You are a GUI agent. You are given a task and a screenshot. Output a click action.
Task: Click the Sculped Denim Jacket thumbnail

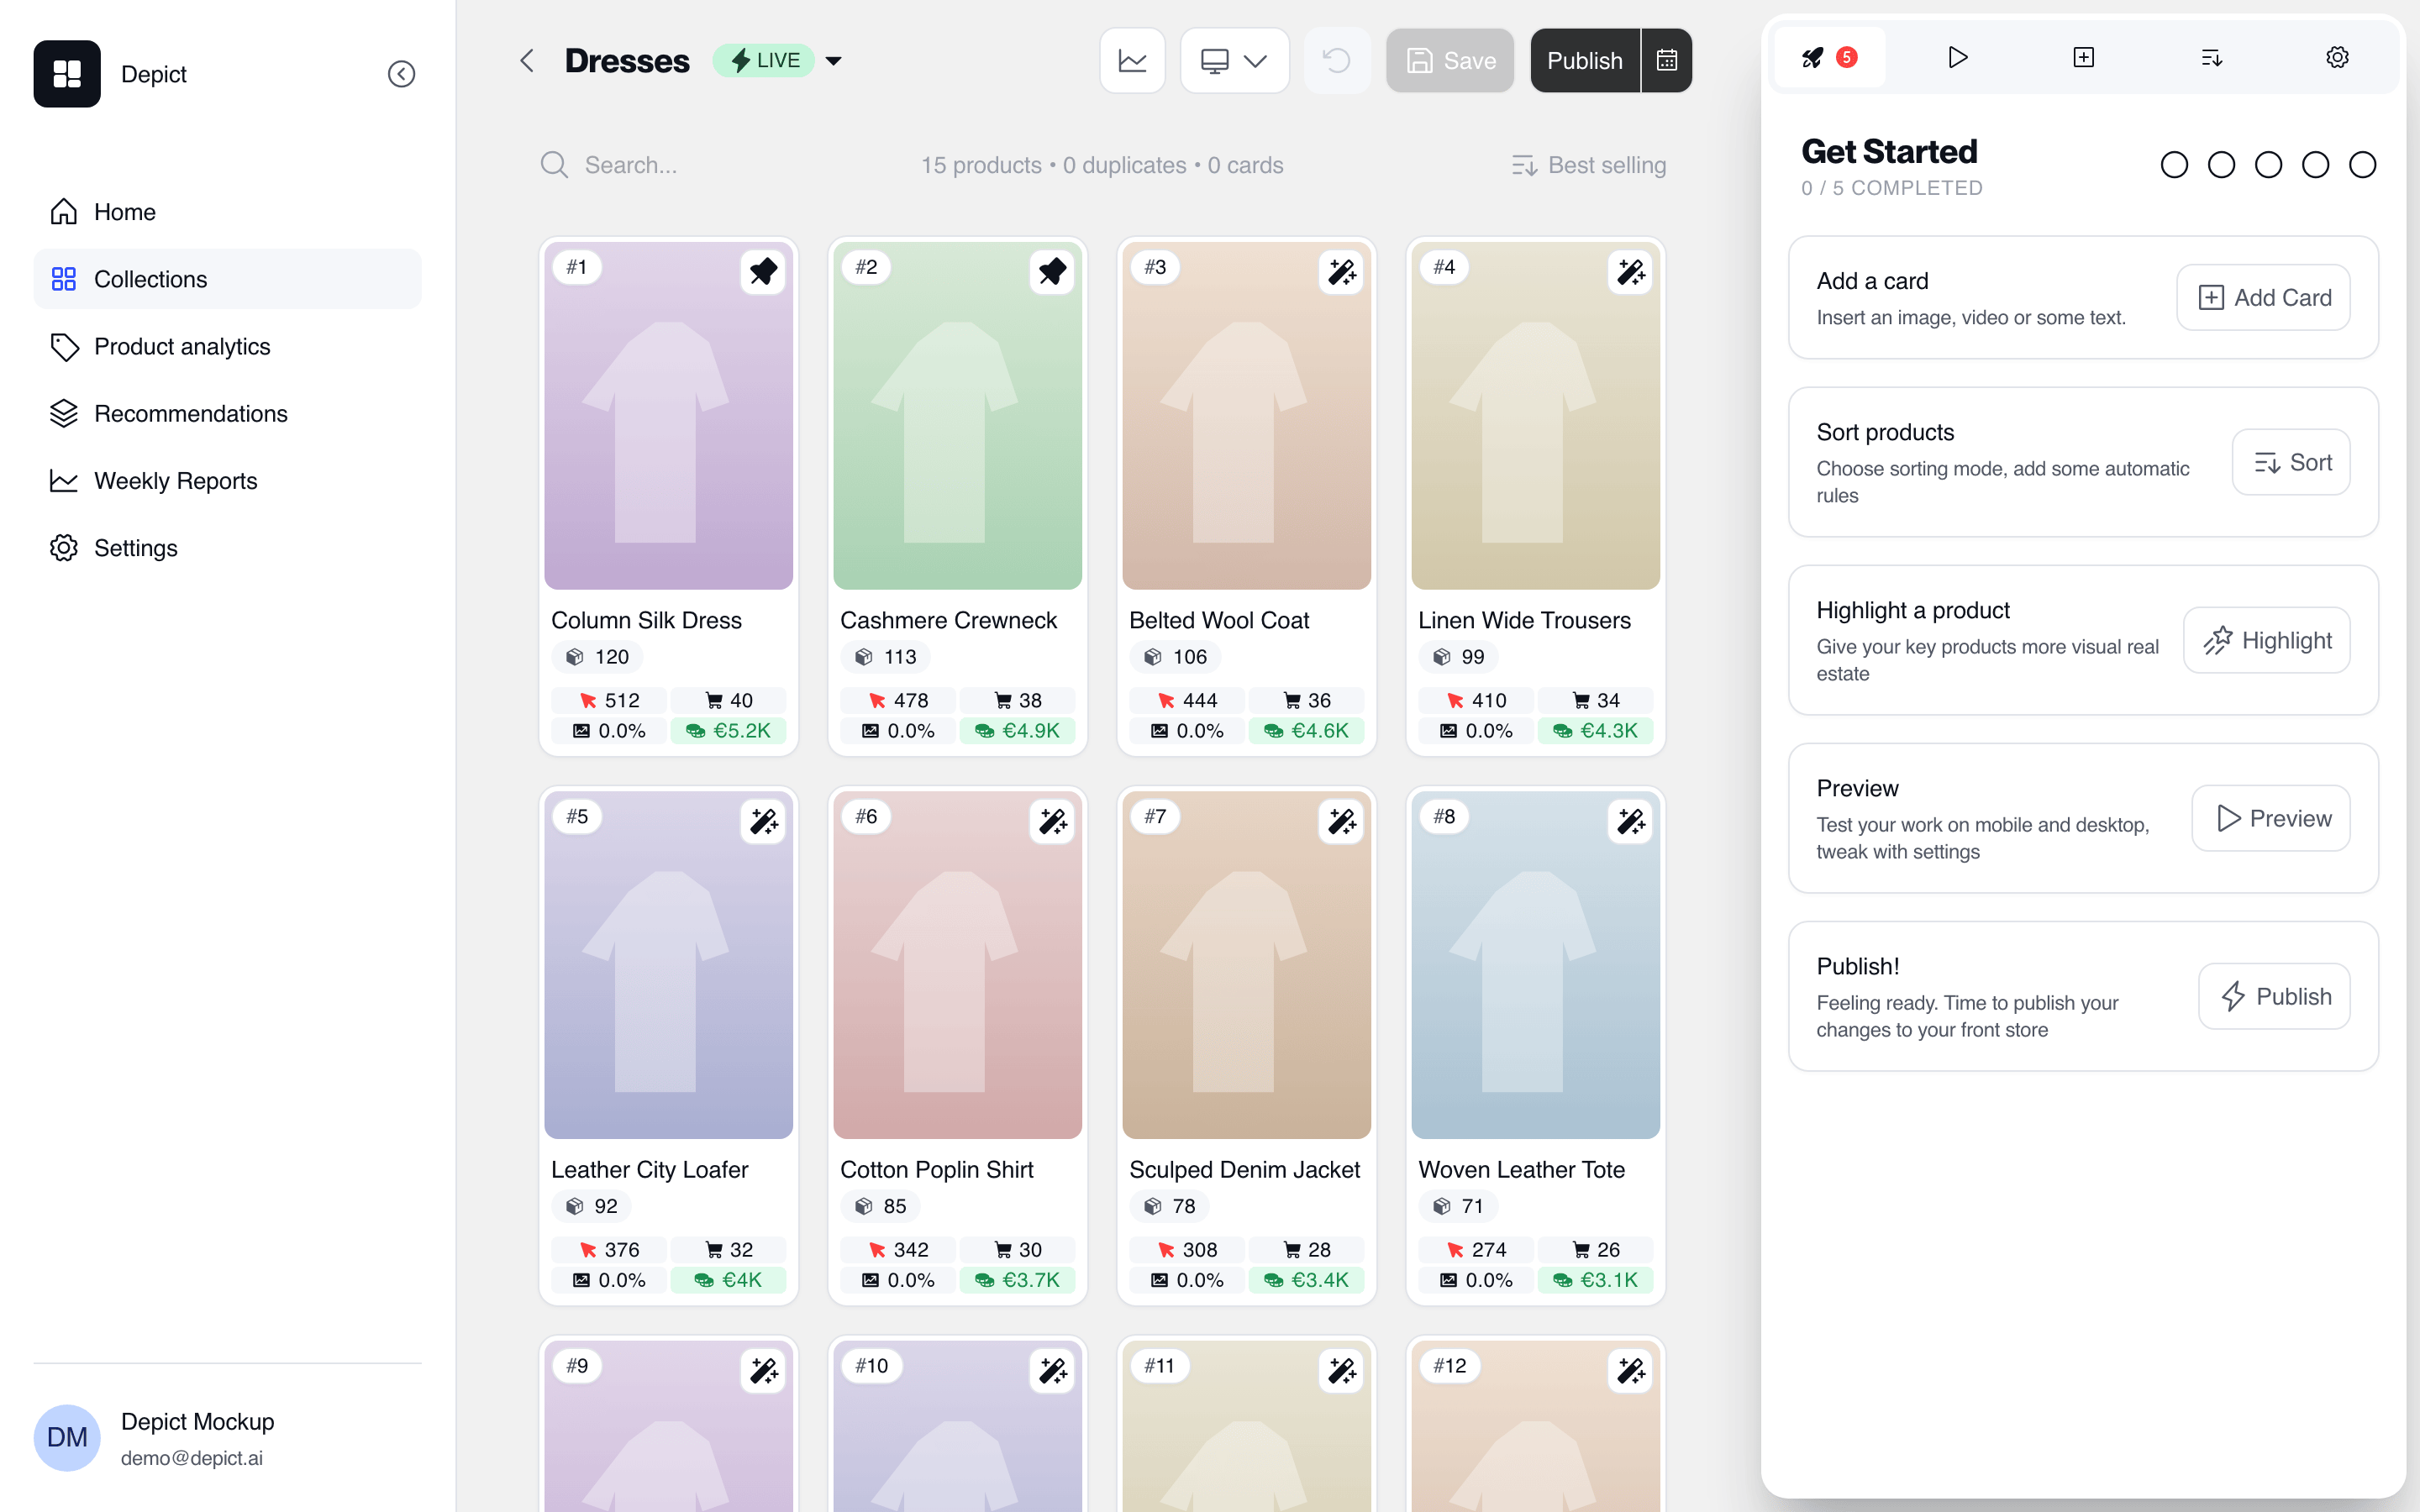coord(1247,965)
